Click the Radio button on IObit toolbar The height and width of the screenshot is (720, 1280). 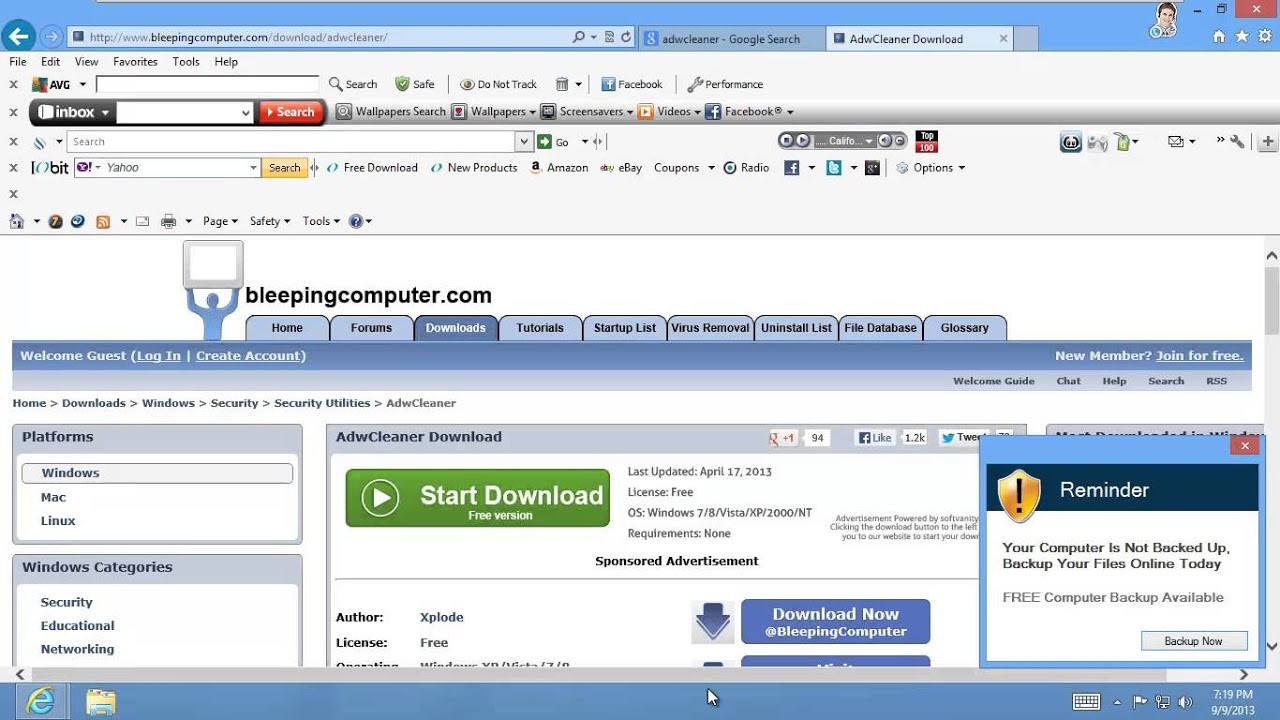click(x=746, y=168)
